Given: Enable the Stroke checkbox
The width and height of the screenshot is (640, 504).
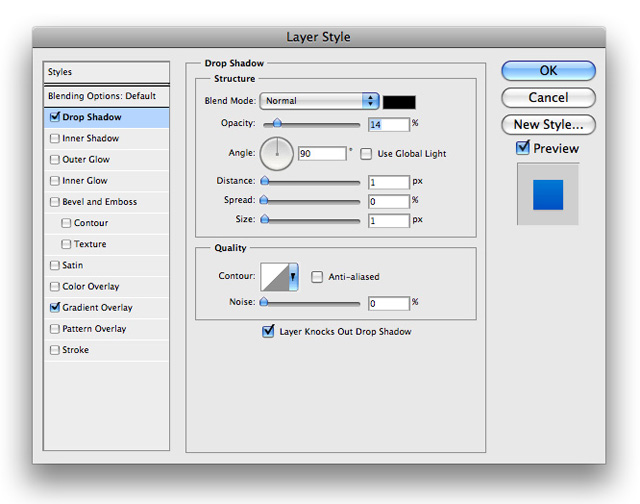Looking at the screenshot, I should click(55, 350).
